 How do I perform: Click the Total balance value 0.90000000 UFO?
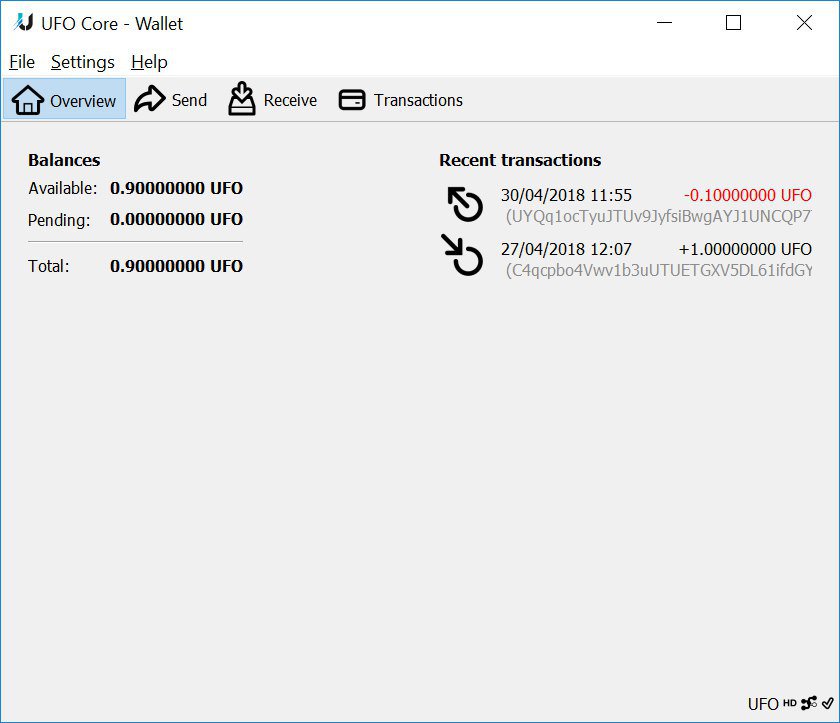[x=176, y=266]
